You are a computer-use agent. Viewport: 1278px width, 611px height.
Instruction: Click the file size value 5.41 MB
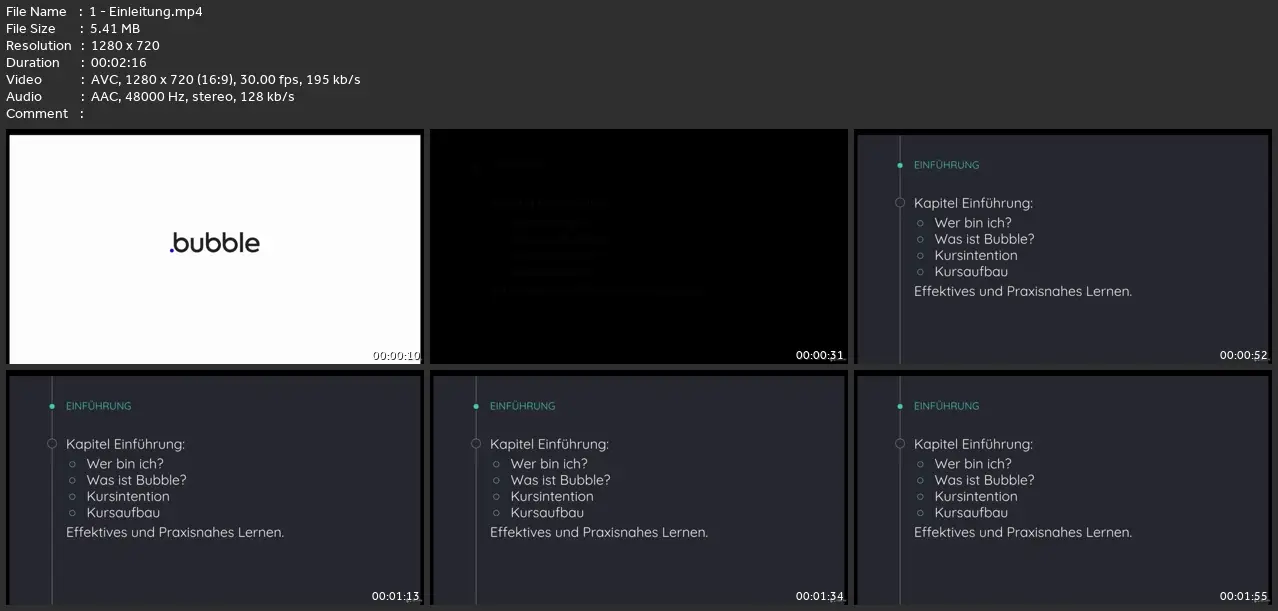[115, 29]
